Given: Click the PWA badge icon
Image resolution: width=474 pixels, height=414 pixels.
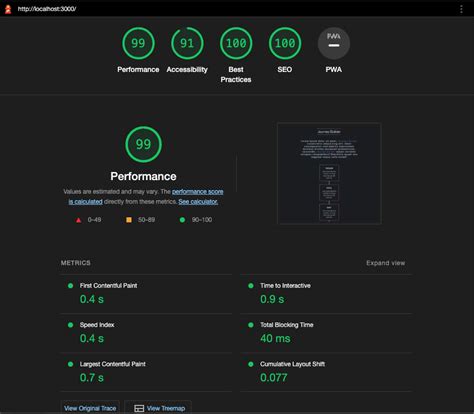Looking at the screenshot, I should (334, 43).
